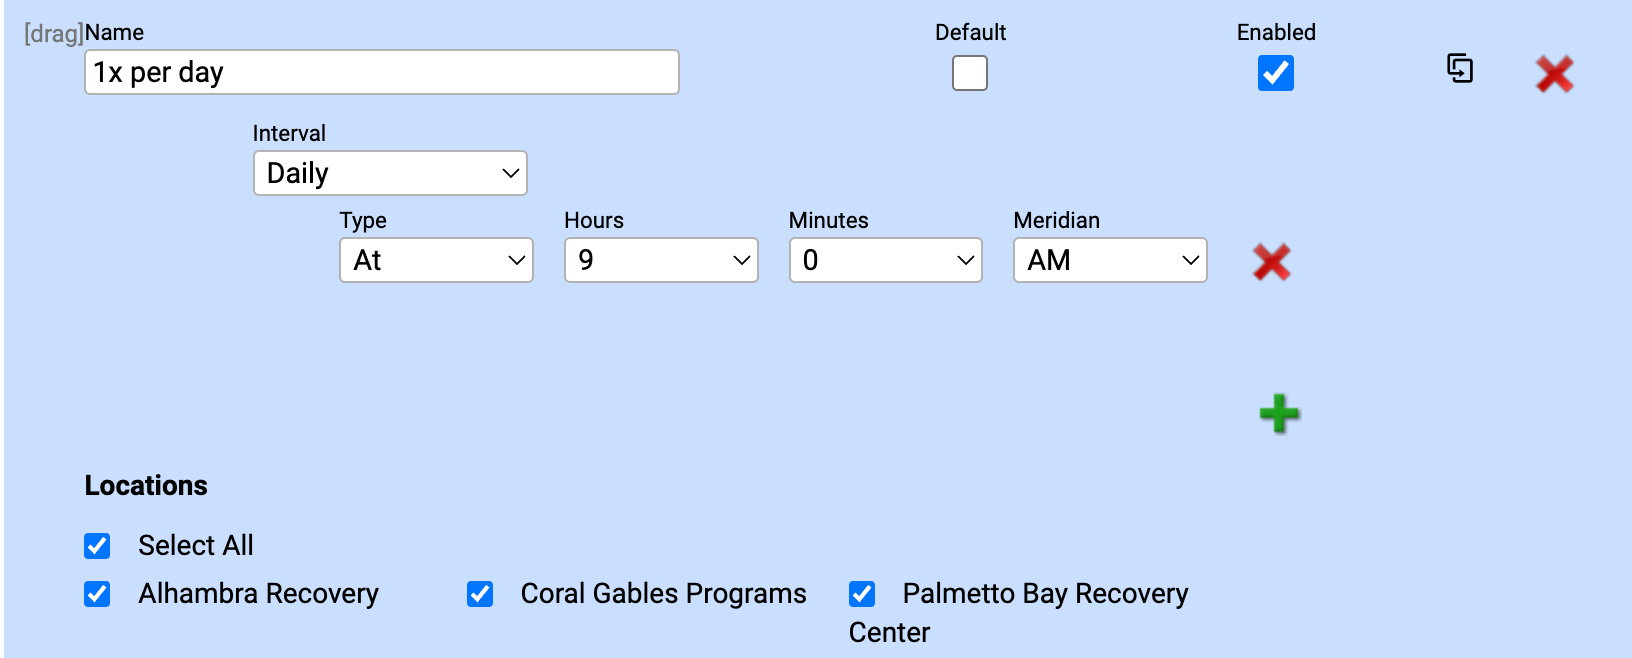This screenshot has width=1632, height=658.
Task: Grab the [drag] reorder handle
Action: [53, 34]
